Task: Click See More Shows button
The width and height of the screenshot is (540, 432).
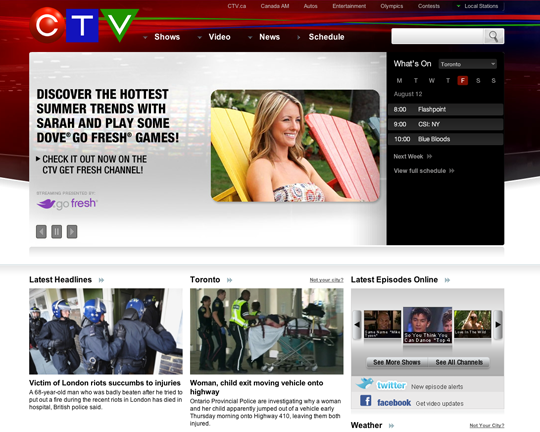Action: [397, 362]
